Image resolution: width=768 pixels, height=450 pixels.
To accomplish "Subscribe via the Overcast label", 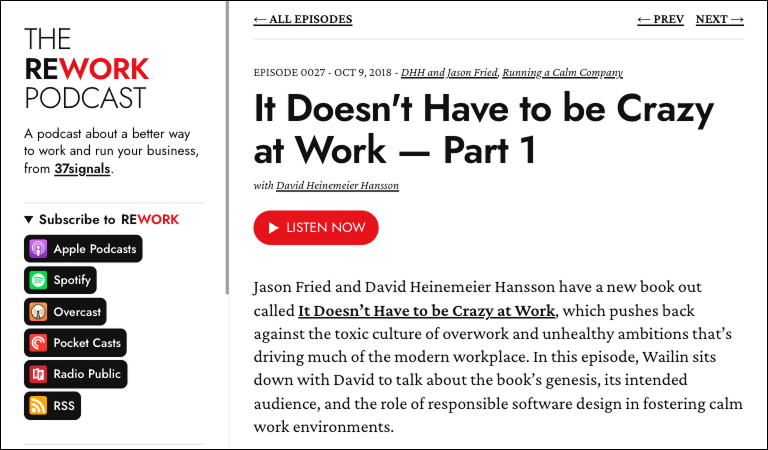I will (77, 311).
